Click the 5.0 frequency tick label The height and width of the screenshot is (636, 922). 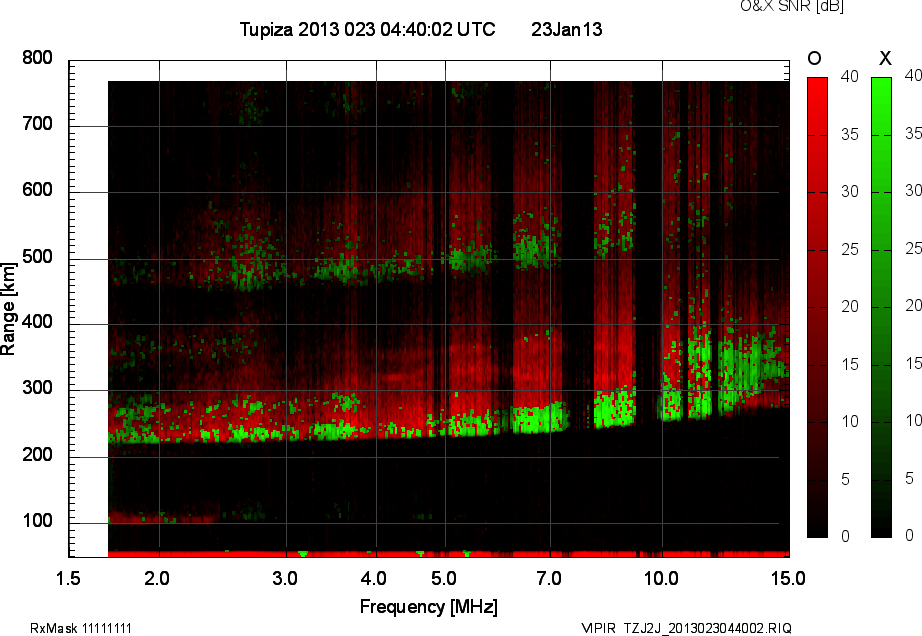pos(444,578)
